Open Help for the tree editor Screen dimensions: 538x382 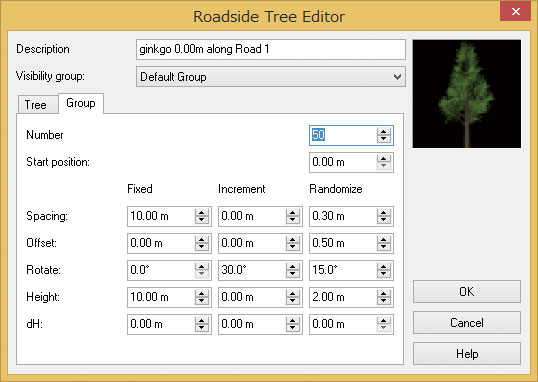467,354
